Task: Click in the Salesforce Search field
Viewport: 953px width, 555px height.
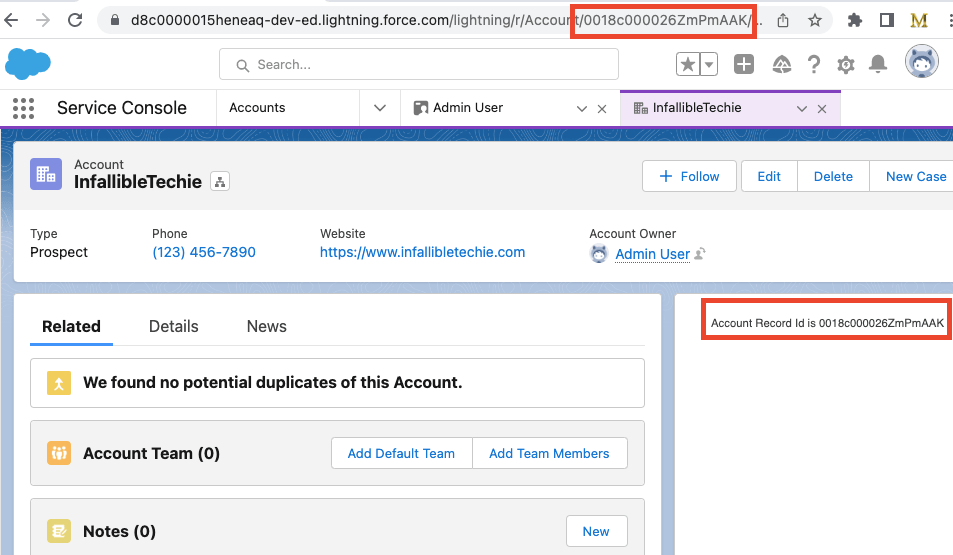Action: (419, 64)
